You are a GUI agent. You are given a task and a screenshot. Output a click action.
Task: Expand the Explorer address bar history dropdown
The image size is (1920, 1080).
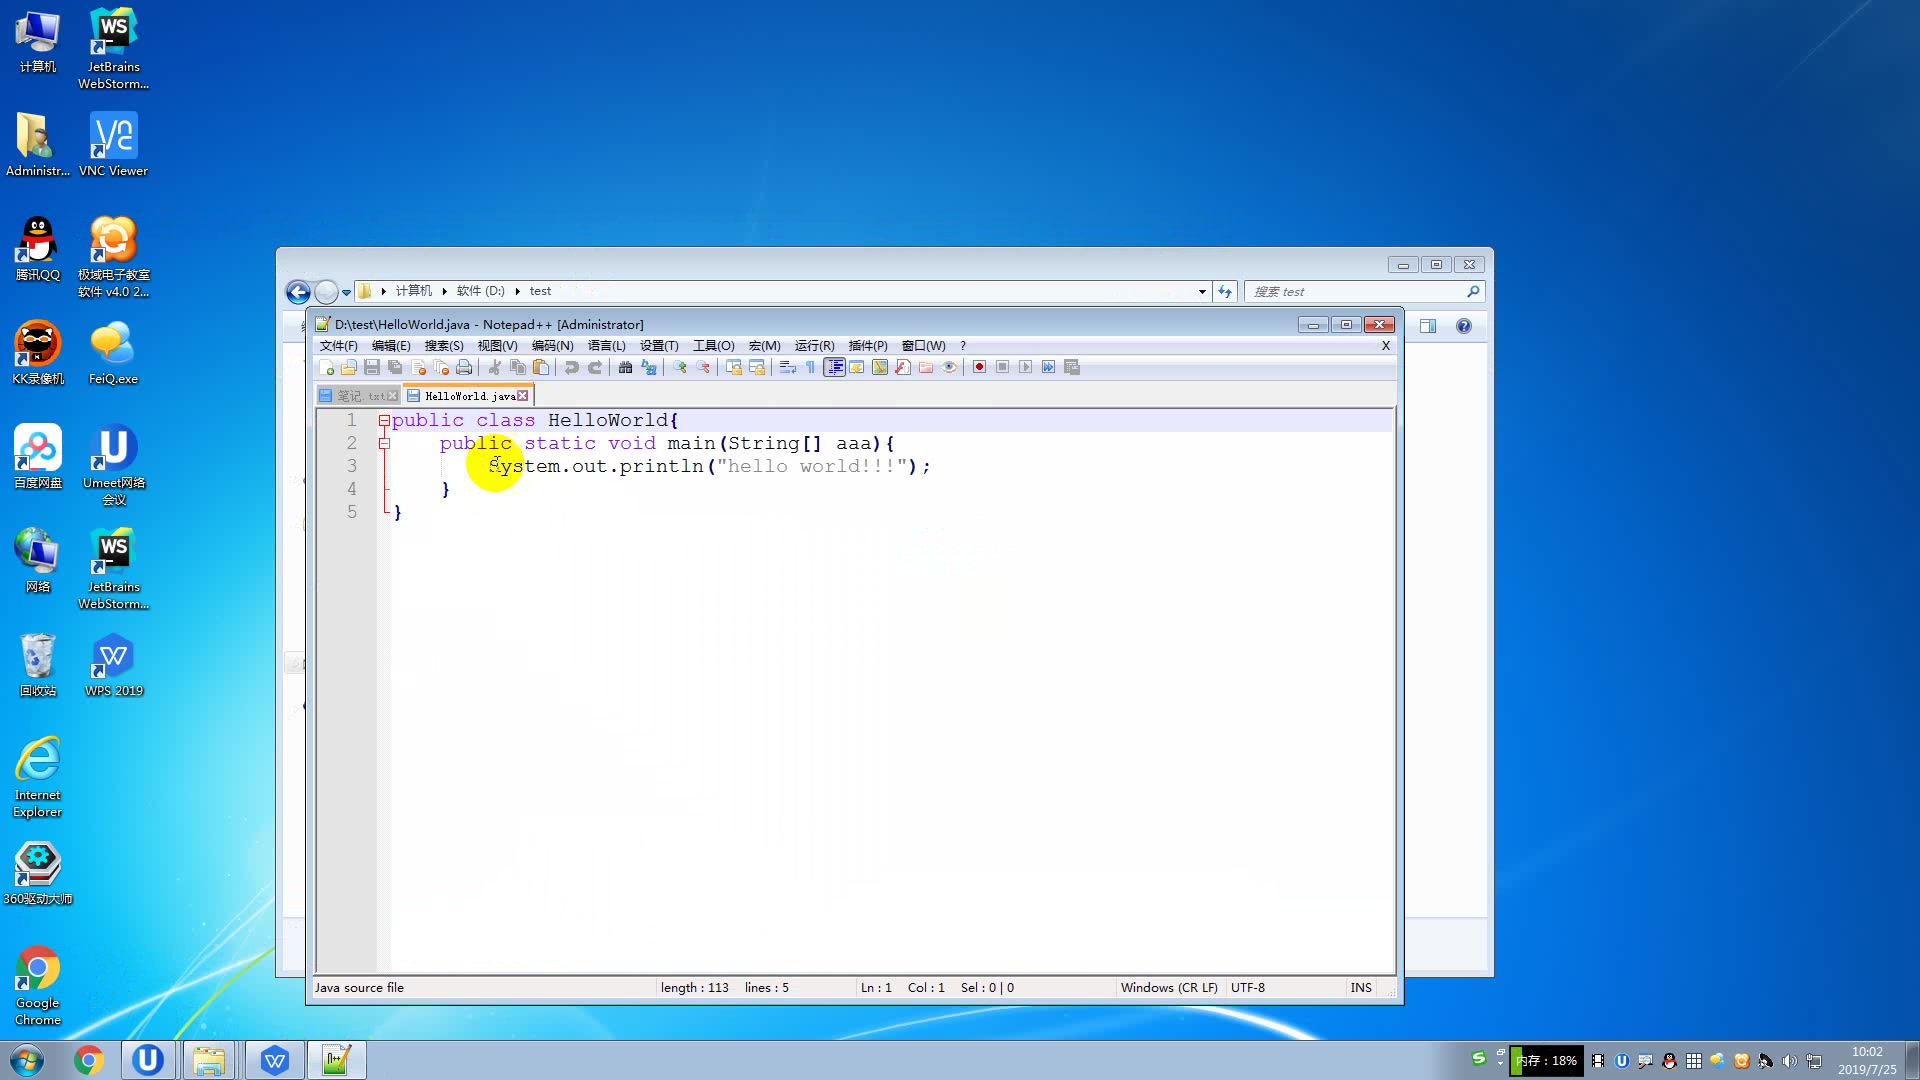pos(1201,292)
